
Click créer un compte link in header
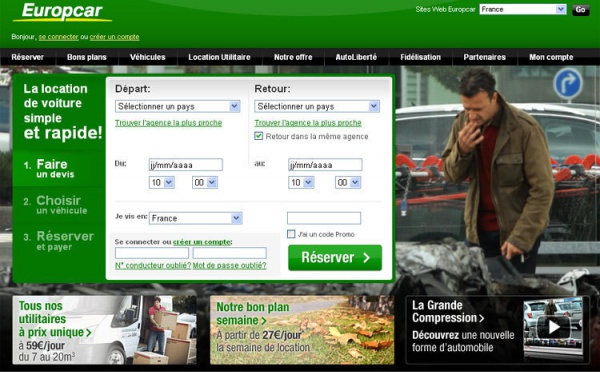(114, 37)
